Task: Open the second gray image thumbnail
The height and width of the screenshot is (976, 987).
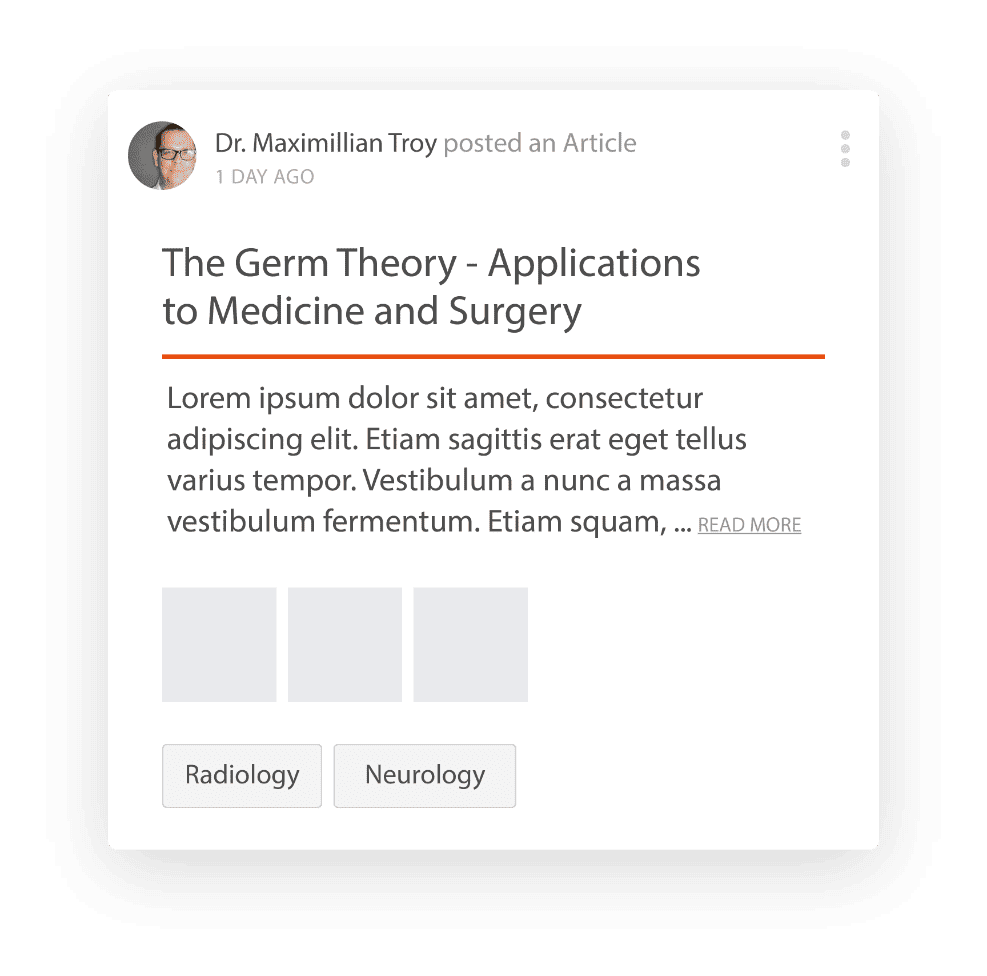Action: point(345,644)
